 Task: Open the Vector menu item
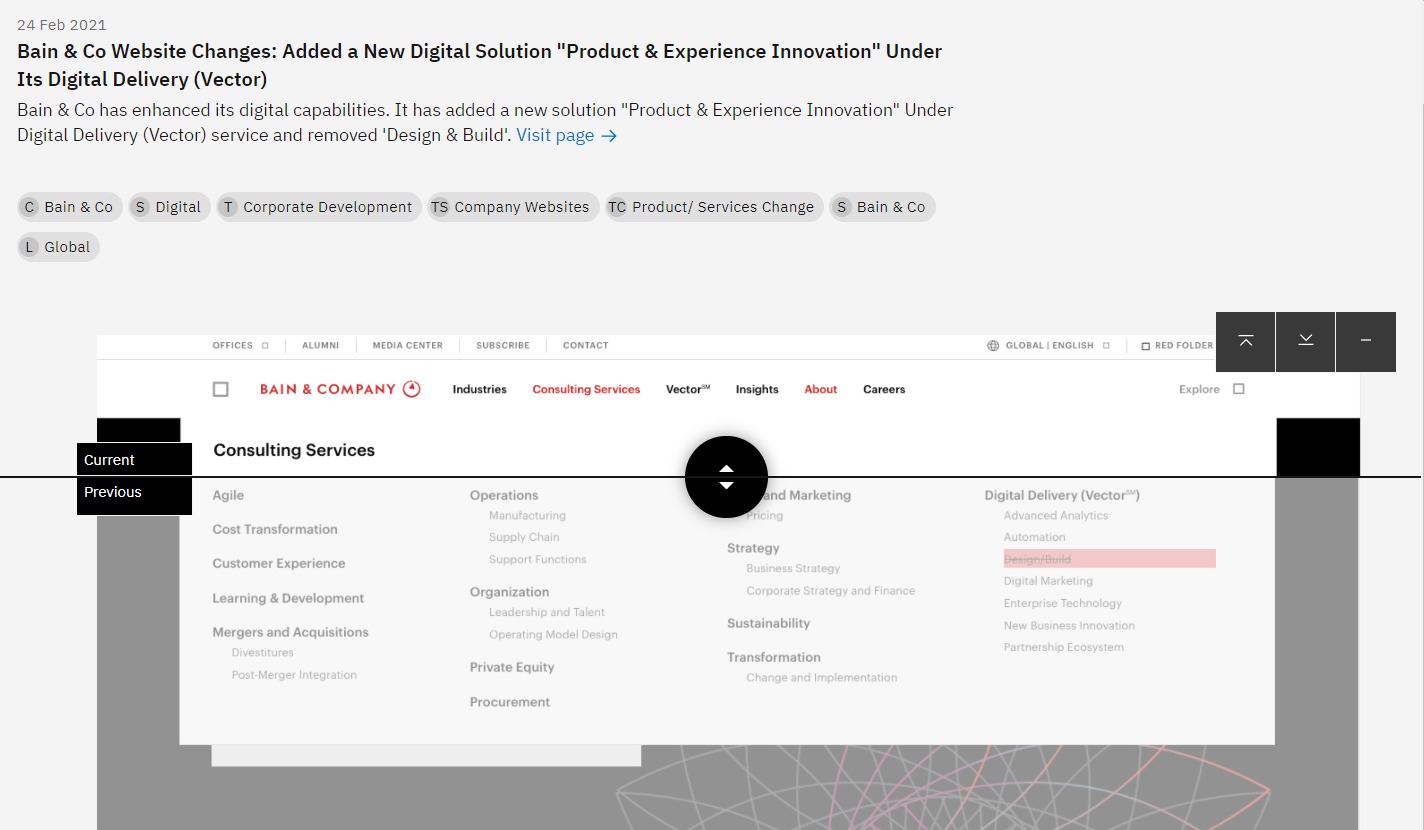coord(688,389)
